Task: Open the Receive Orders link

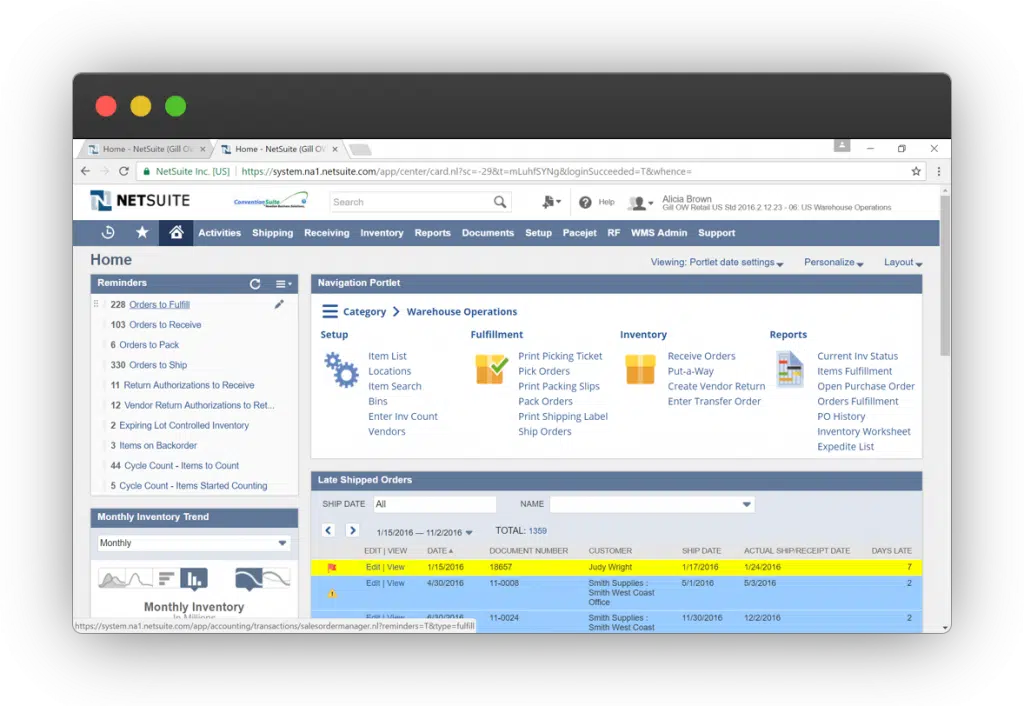Action: click(701, 356)
